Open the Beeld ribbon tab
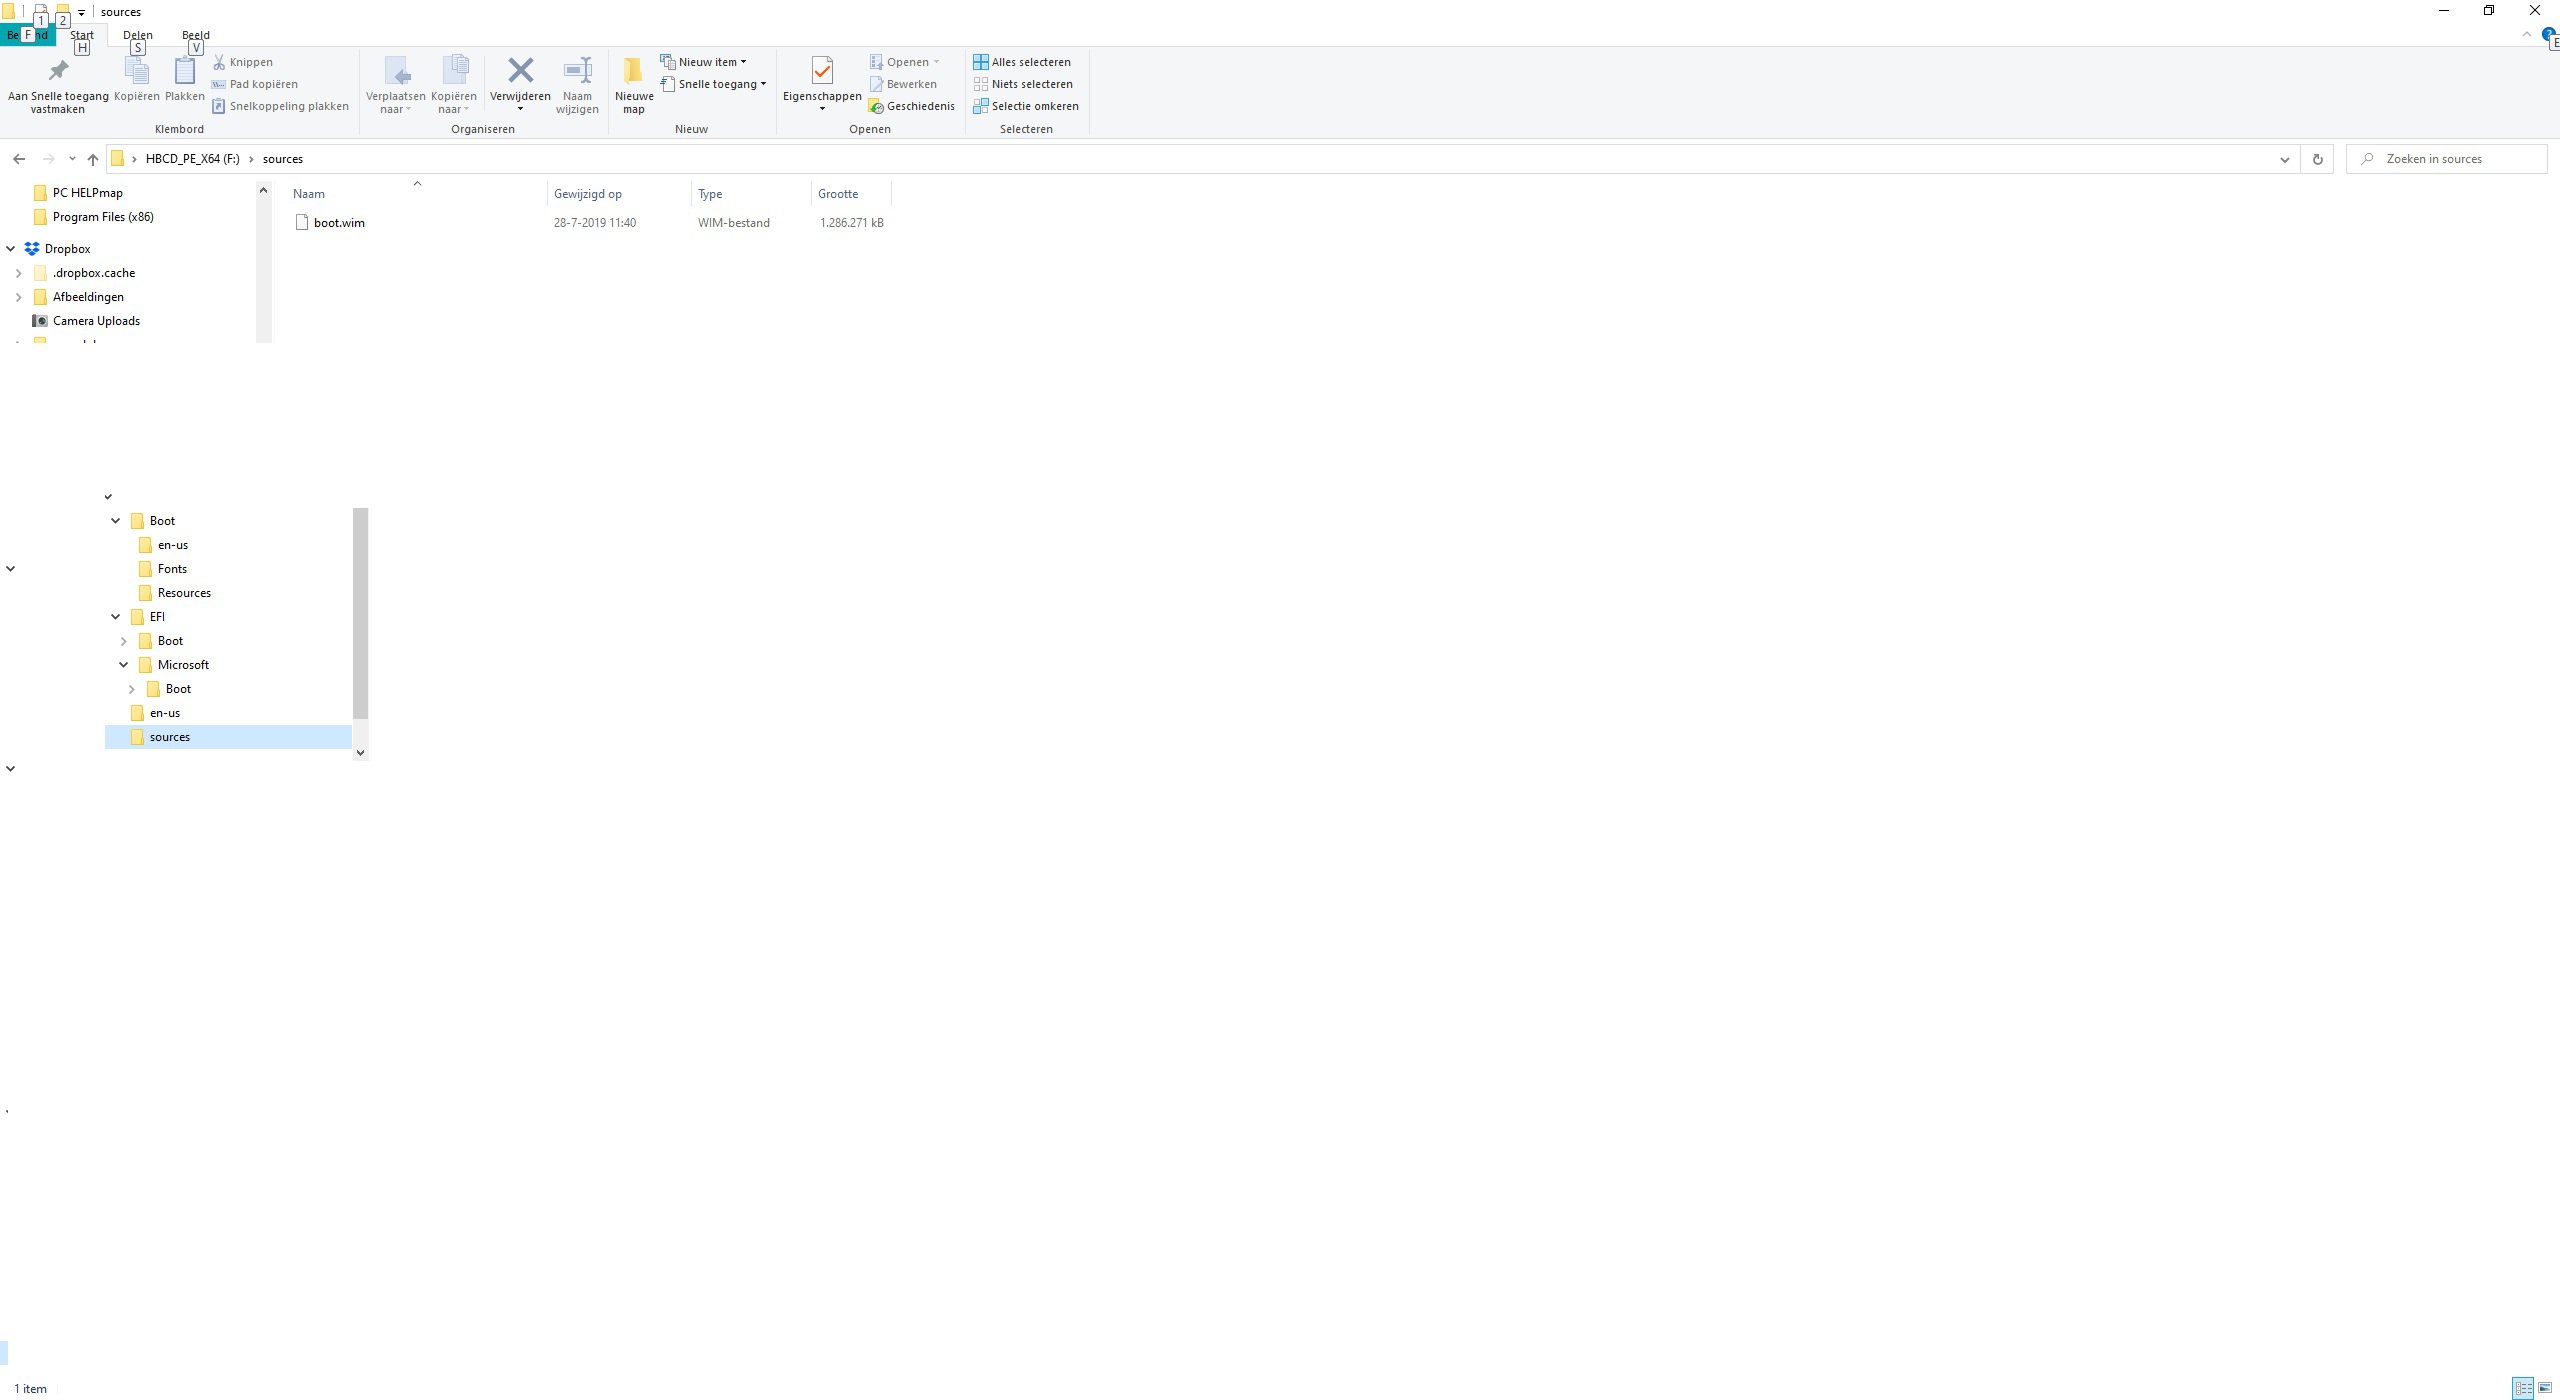This screenshot has height=1400, width=2560. [x=196, y=35]
